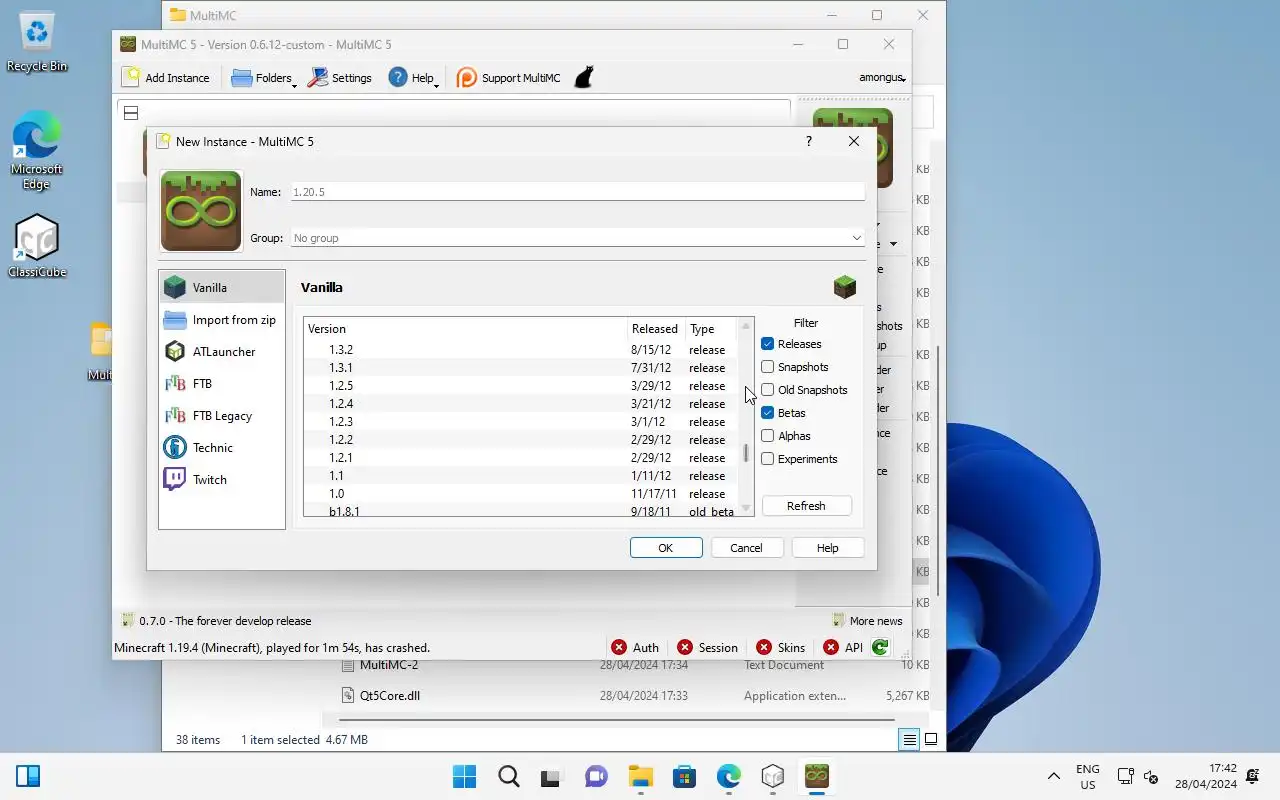Viewport: 1280px width, 800px height.
Task: Enable the Snapshots filter
Action: tap(767, 367)
